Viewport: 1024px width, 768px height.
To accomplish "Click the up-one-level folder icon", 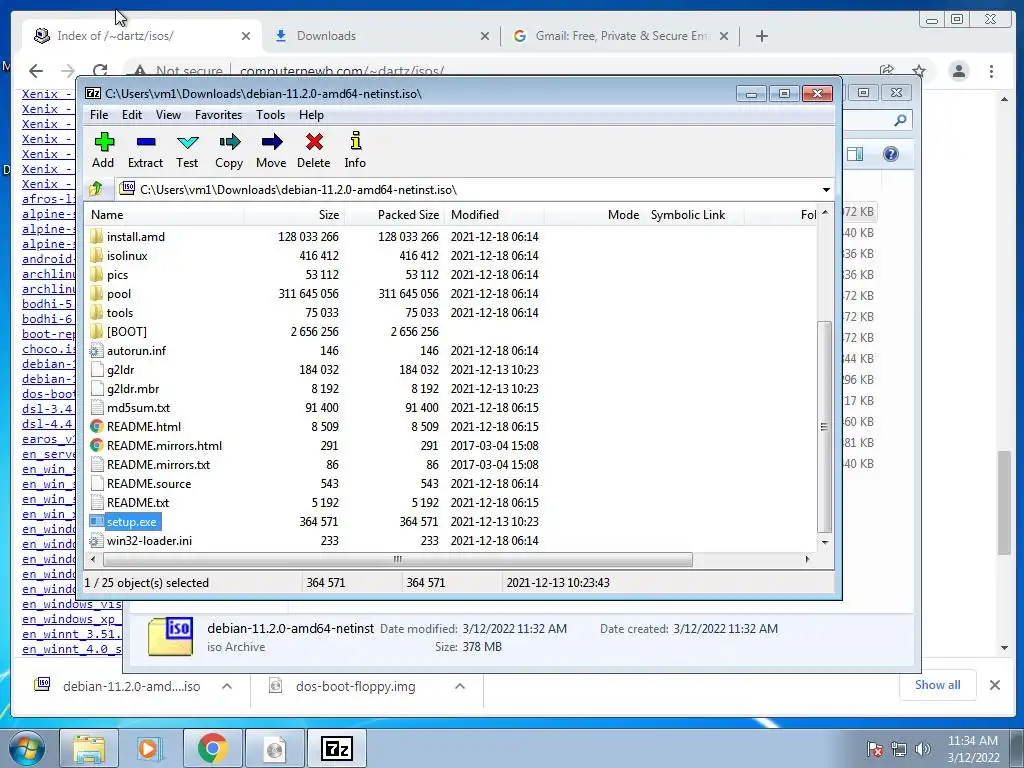I will pyautogui.click(x=96, y=189).
